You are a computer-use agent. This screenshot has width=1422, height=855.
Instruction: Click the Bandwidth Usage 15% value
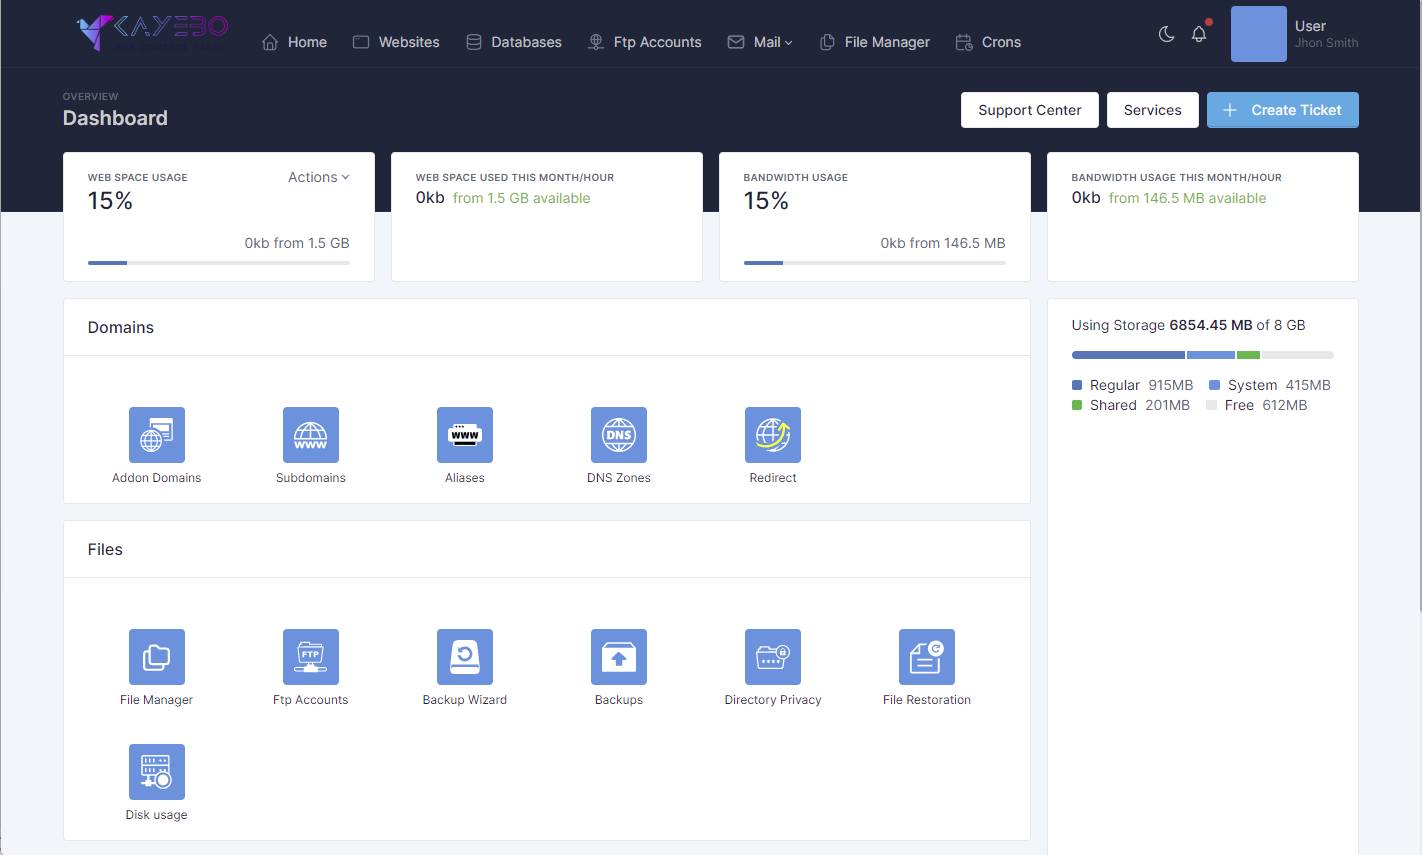click(766, 201)
